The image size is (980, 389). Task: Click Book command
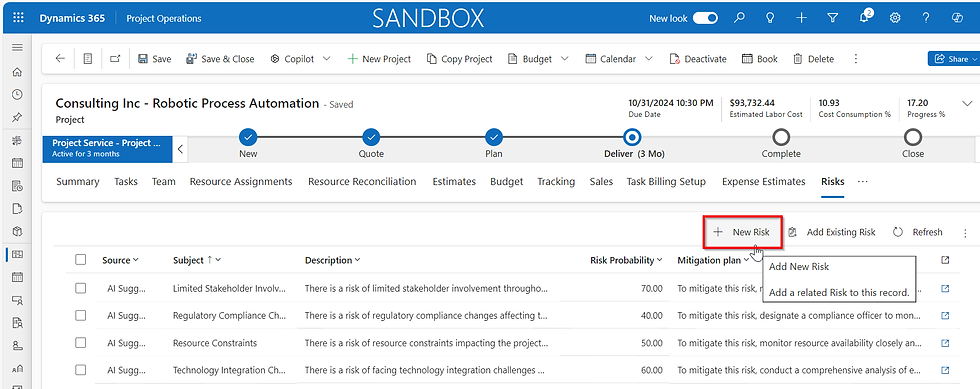point(759,59)
